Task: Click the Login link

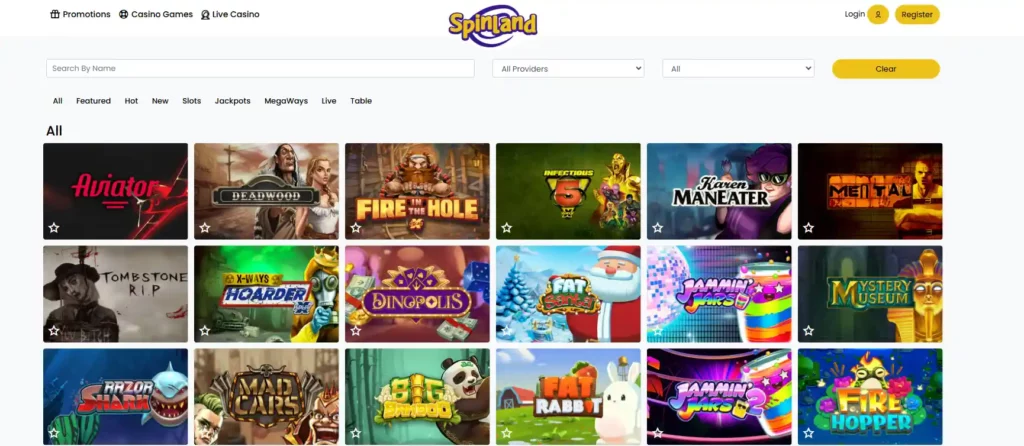Action: click(x=855, y=14)
